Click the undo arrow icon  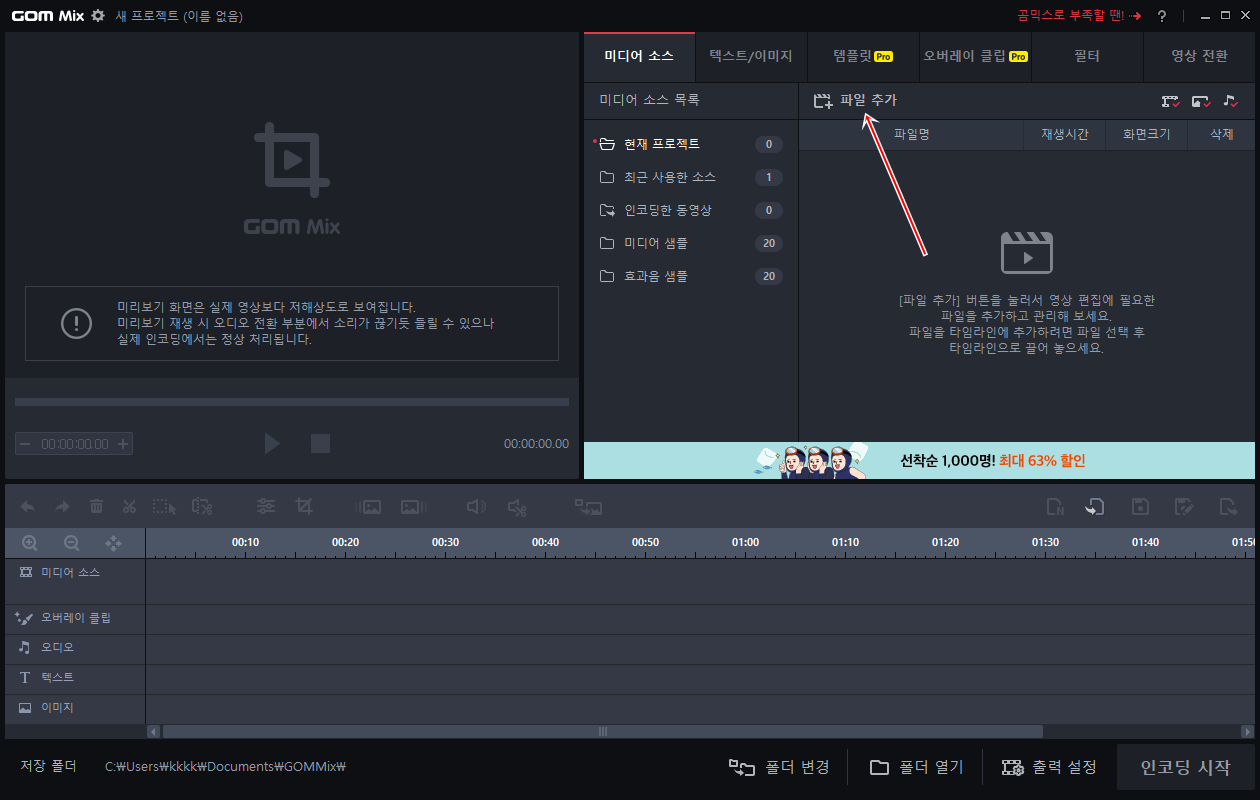tap(28, 507)
